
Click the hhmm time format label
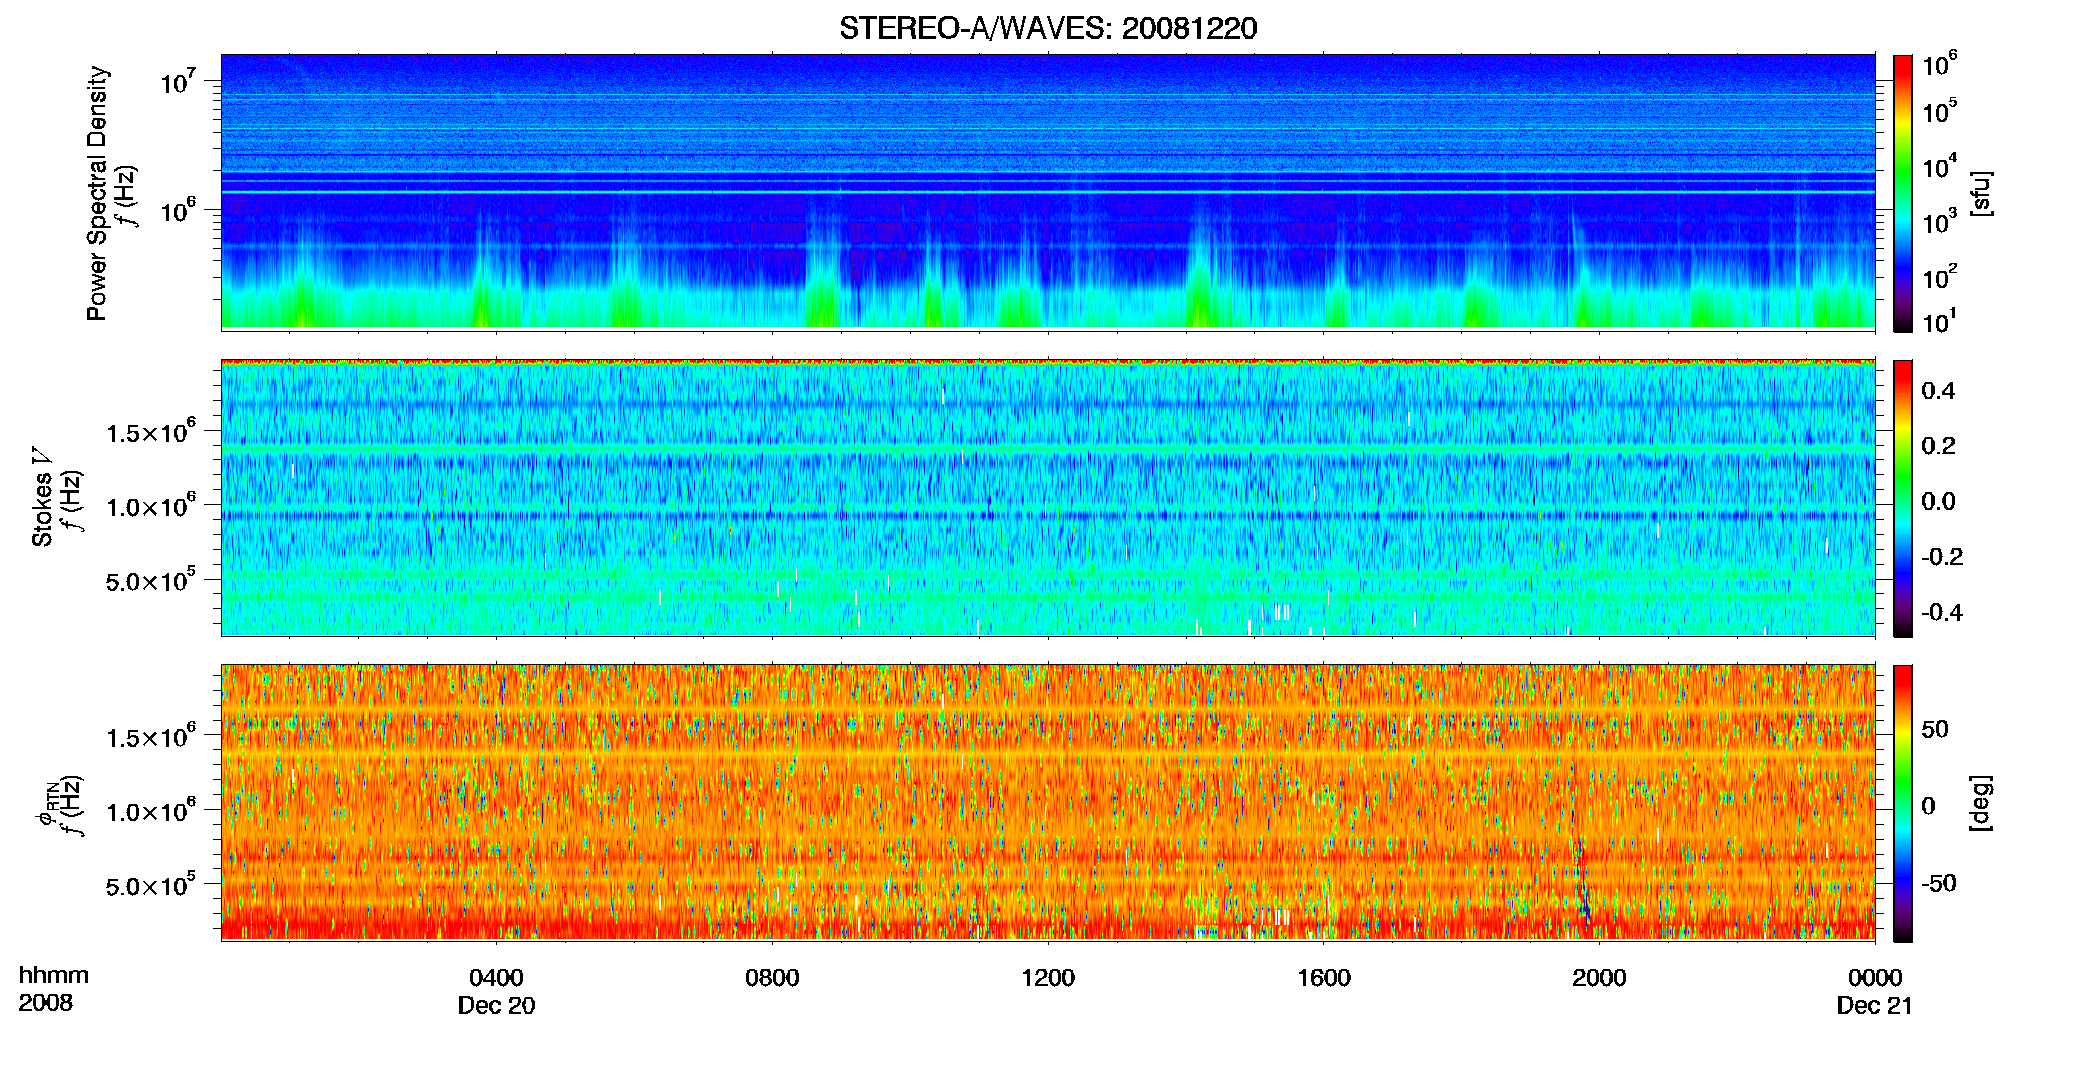(x=53, y=976)
